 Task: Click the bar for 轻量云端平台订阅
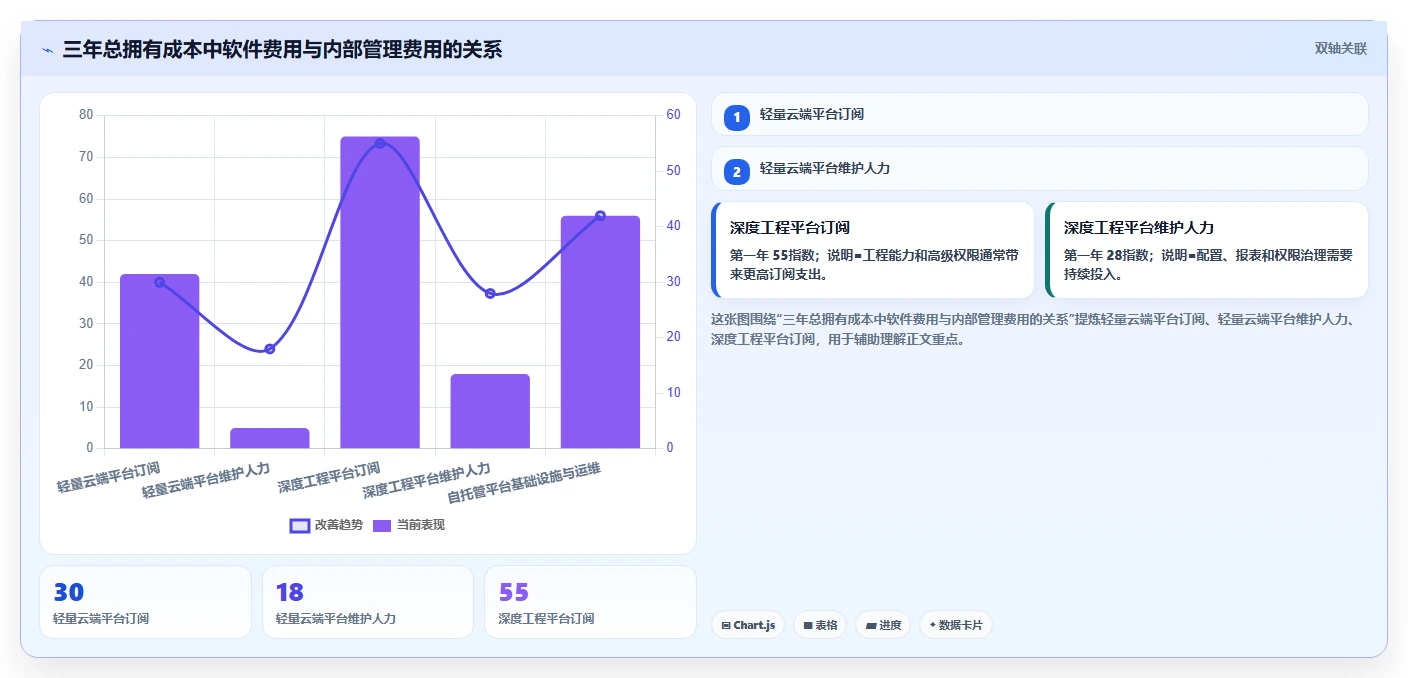tap(160, 361)
